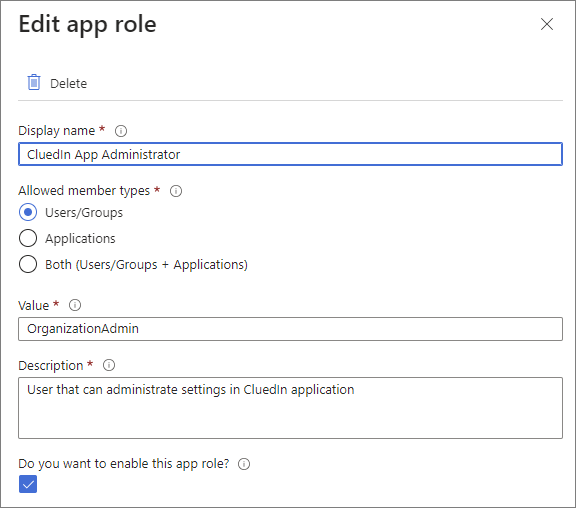The image size is (576, 508).
Task: Click the 'Display name' label
Action: (x=57, y=131)
